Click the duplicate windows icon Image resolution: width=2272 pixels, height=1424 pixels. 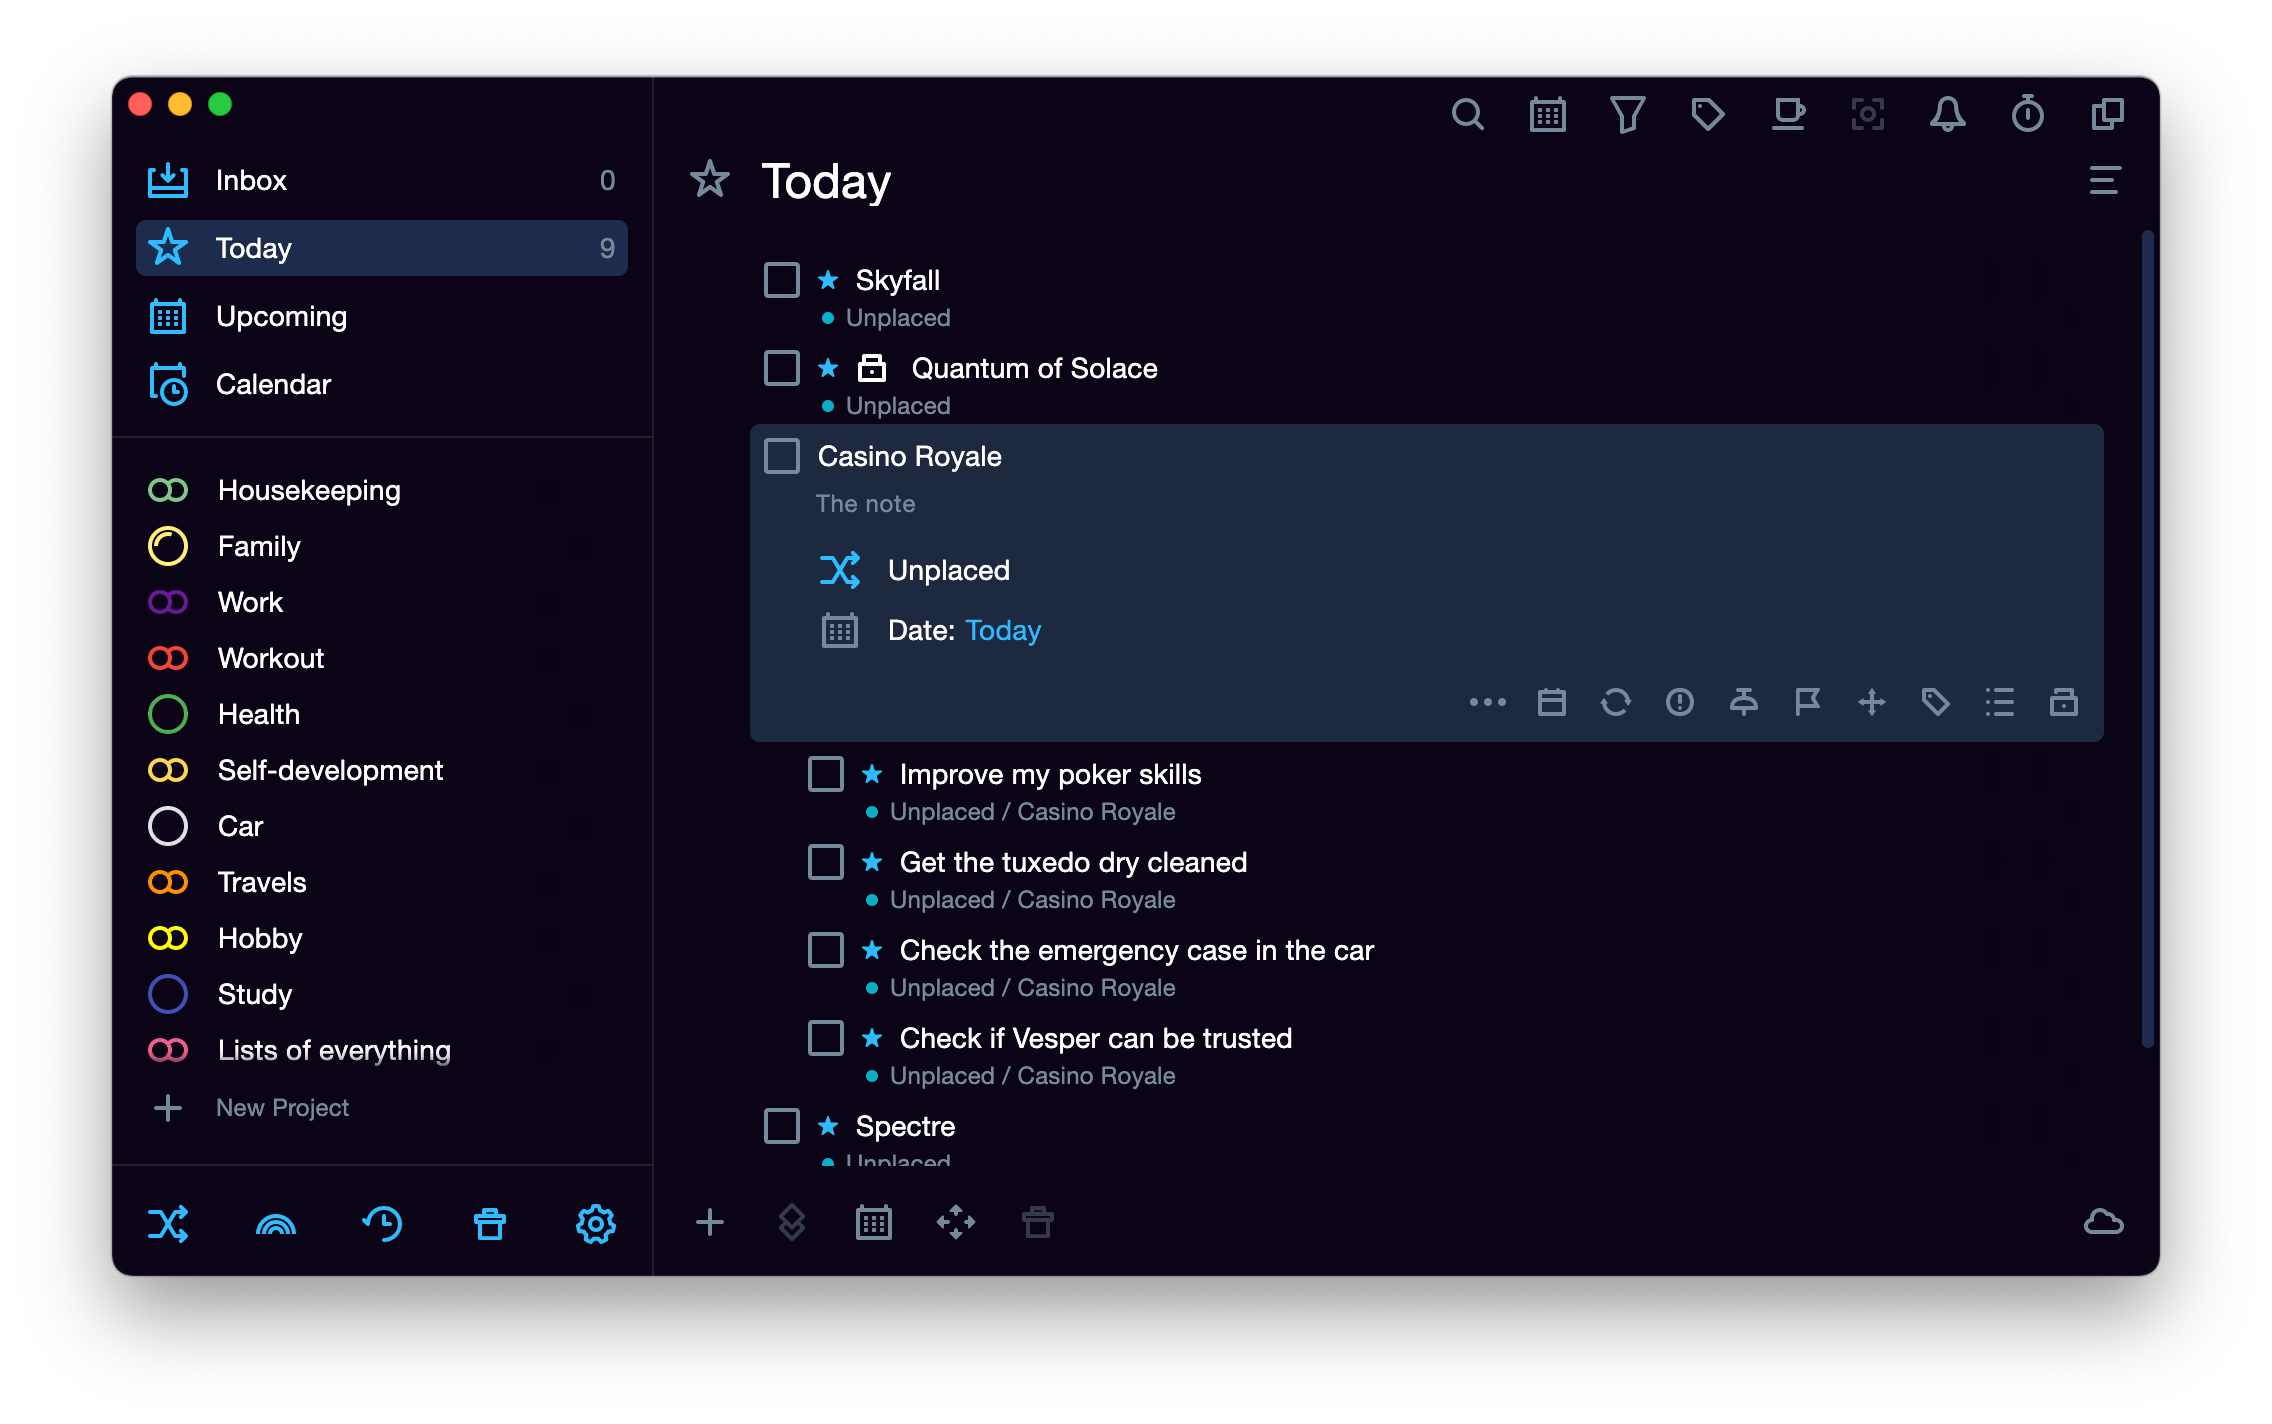2107,115
